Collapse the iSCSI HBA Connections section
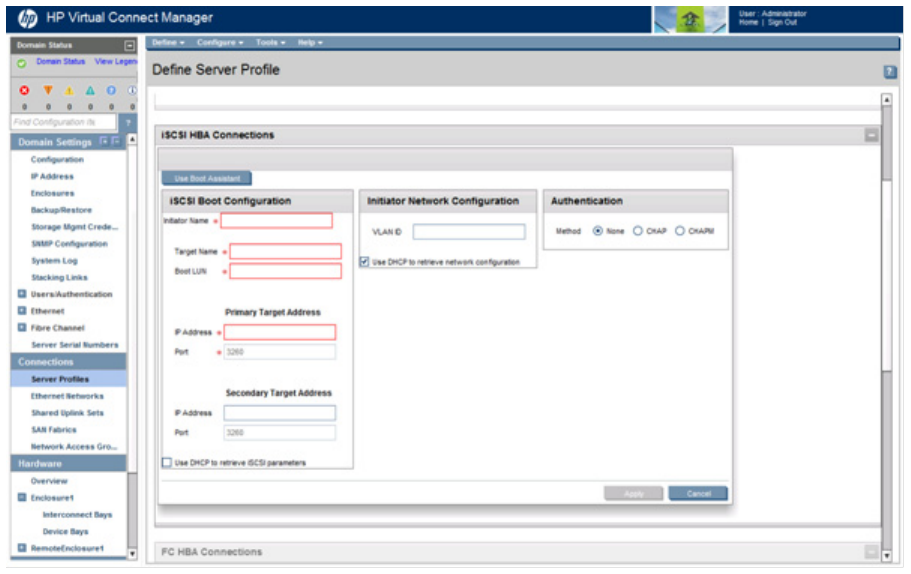Image resolution: width=911 pixels, height=574 pixels. pos(871,135)
